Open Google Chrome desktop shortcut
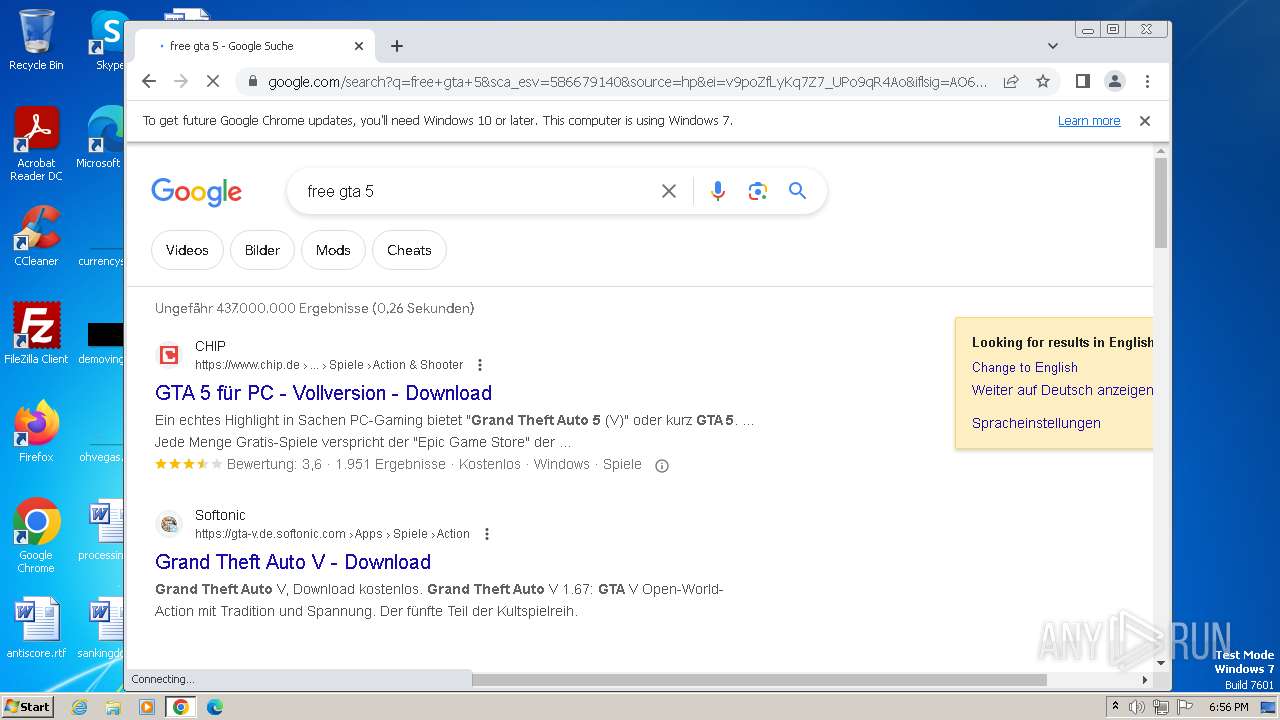 36,536
